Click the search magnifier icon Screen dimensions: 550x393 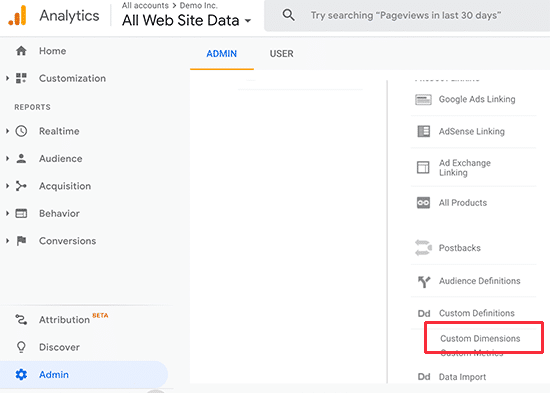288,15
